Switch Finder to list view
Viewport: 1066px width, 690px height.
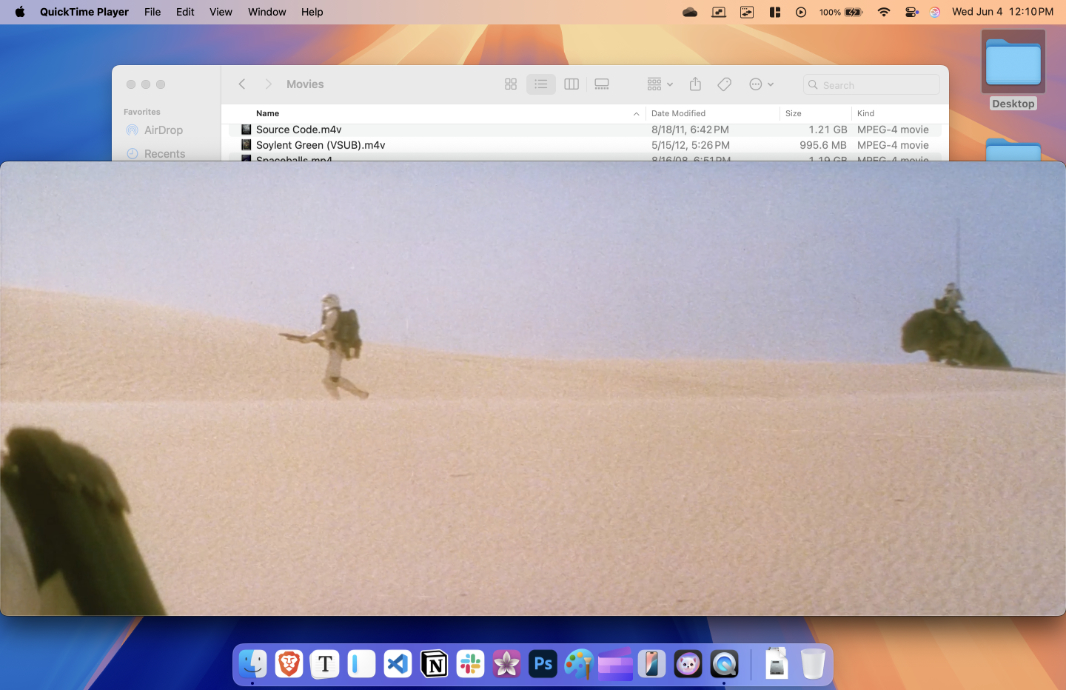click(x=540, y=84)
